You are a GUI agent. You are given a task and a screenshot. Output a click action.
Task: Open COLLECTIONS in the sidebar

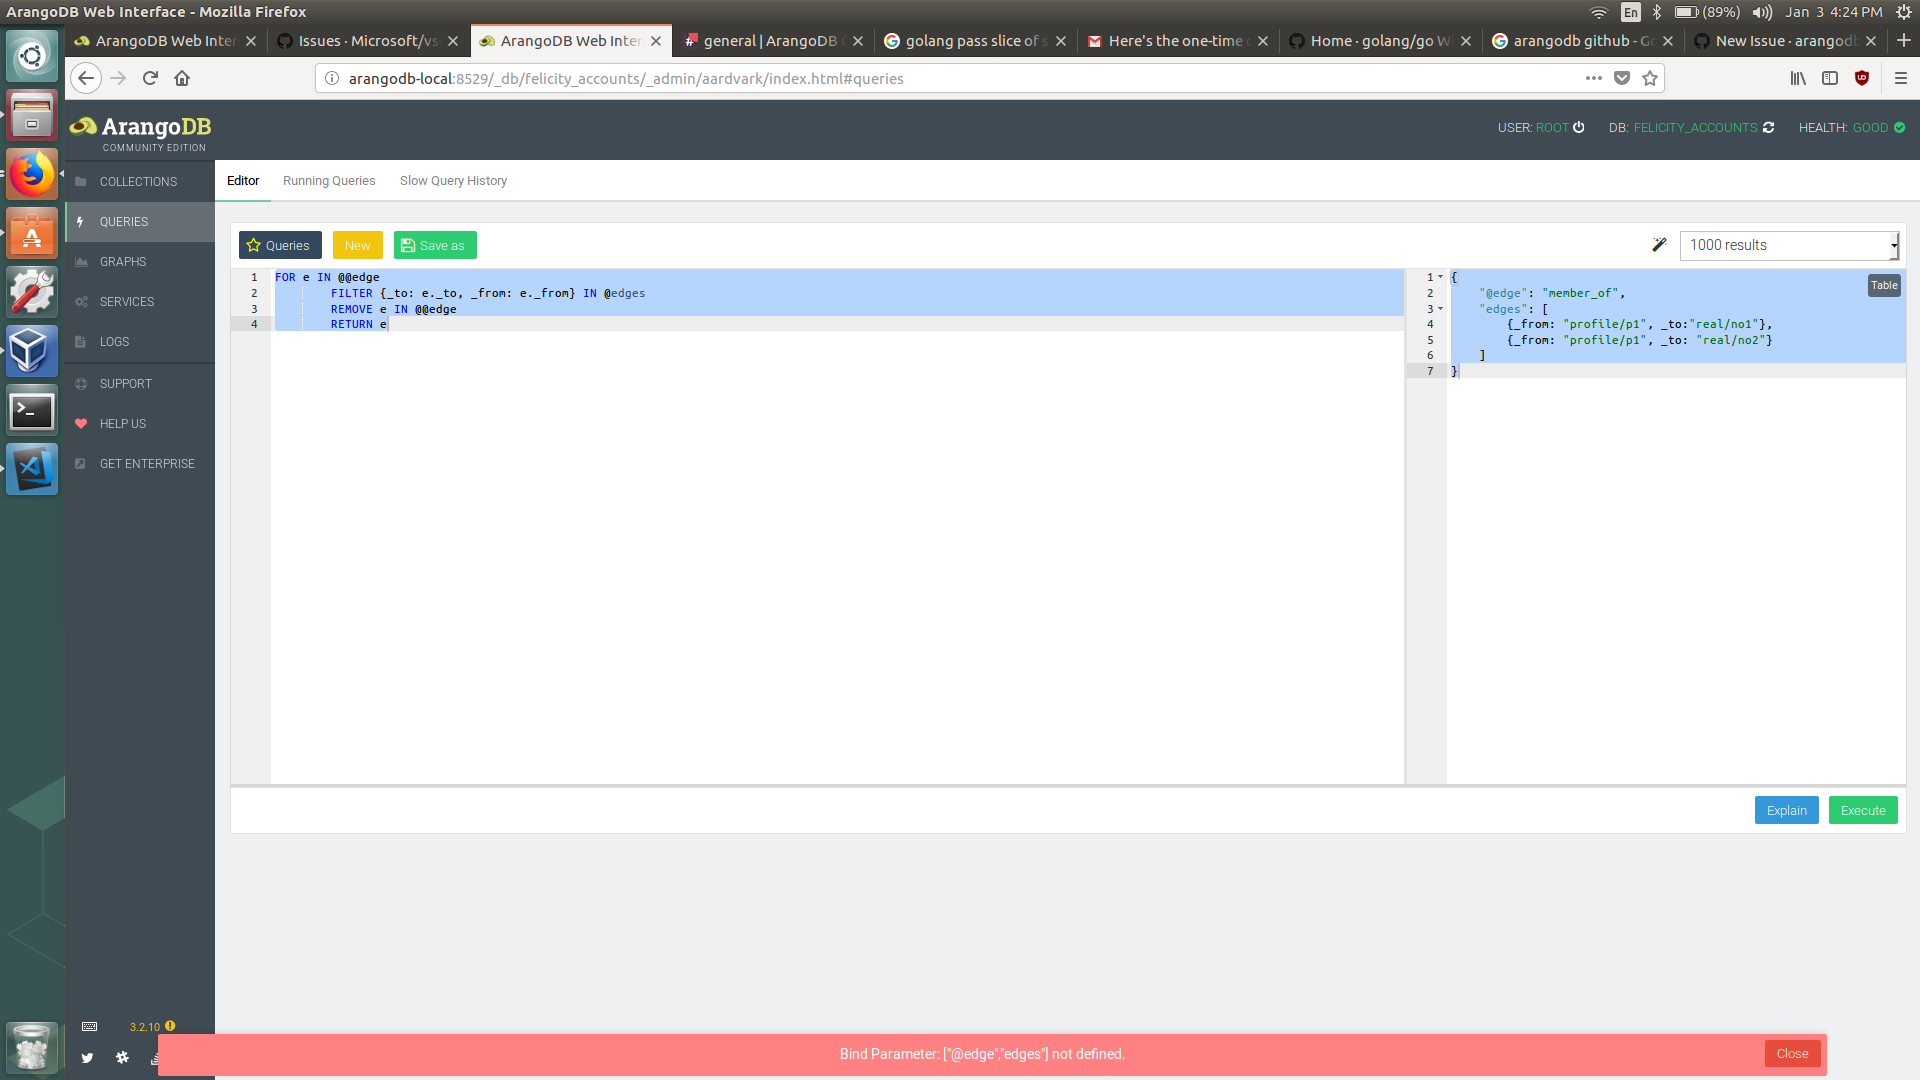(x=140, y=182)
